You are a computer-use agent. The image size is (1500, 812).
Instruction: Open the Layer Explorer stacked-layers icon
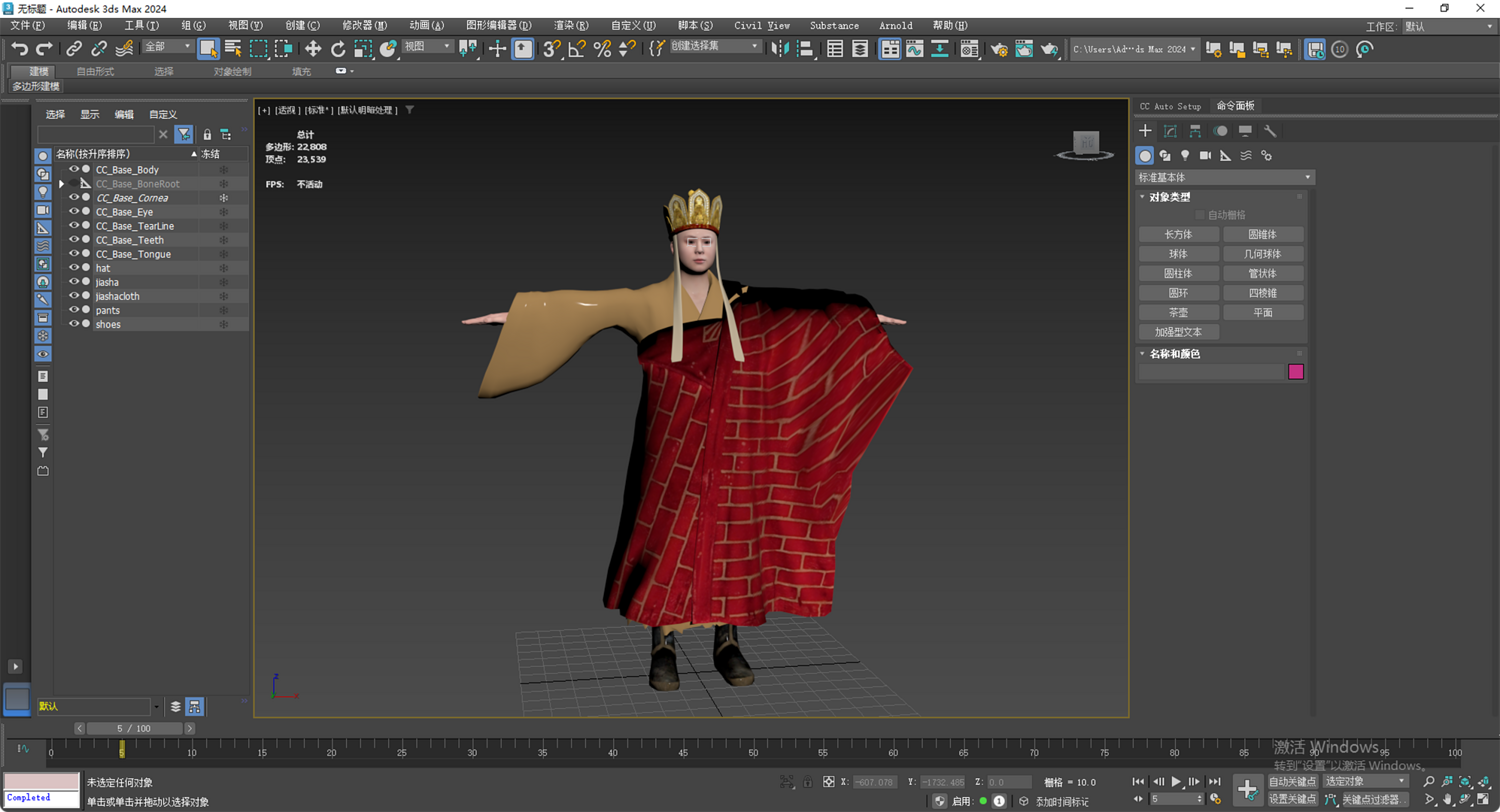click(x=860, y=48)
